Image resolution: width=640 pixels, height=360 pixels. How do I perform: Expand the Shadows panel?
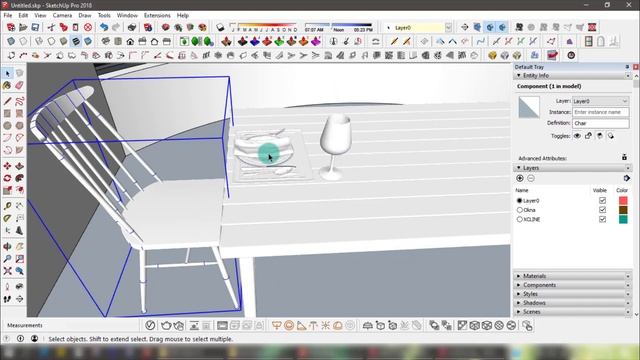coord(519,303)
